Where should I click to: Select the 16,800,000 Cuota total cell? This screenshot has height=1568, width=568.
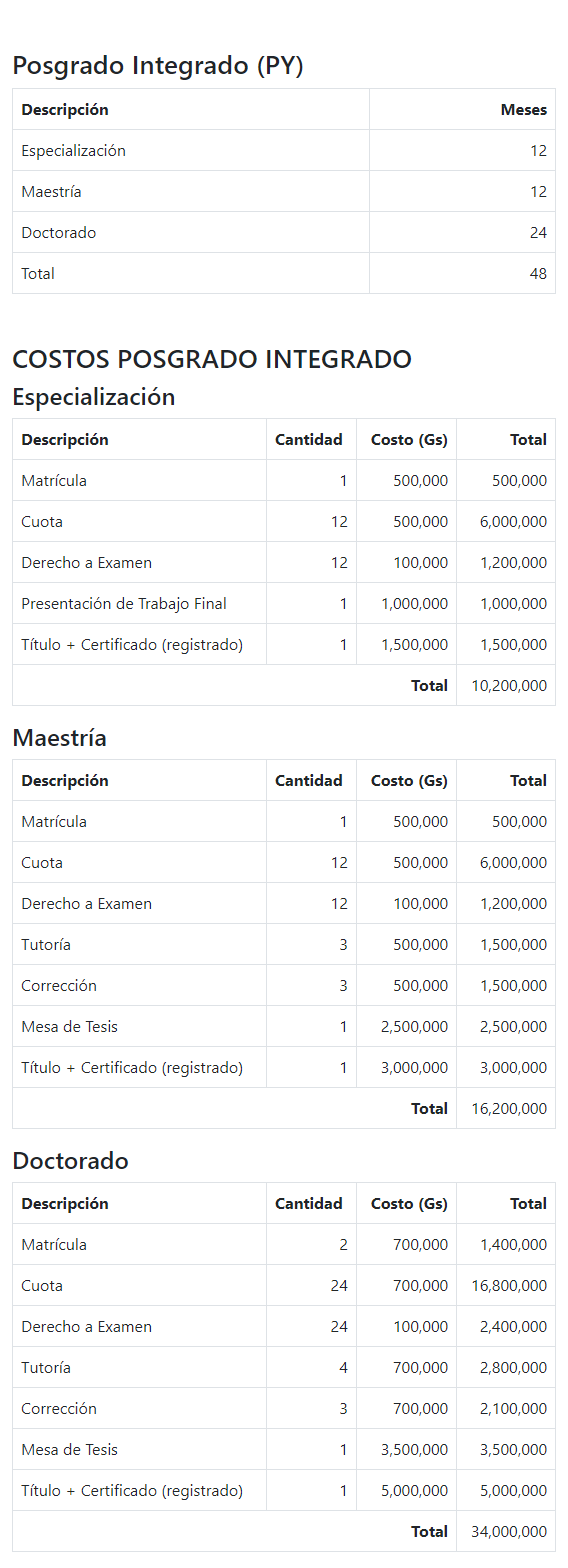click(506, 1286)
